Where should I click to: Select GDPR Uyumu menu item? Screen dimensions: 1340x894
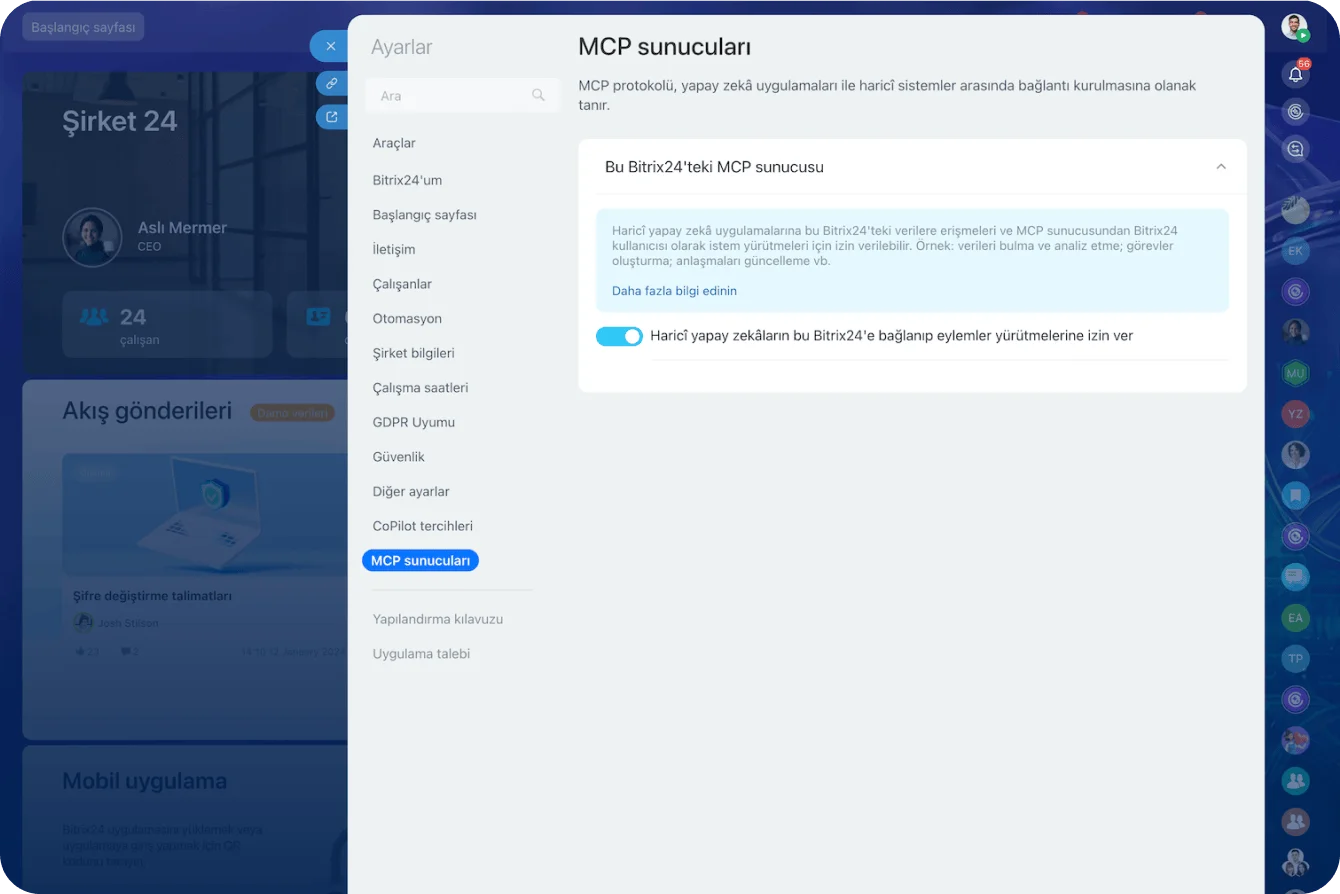pos(413,422)
